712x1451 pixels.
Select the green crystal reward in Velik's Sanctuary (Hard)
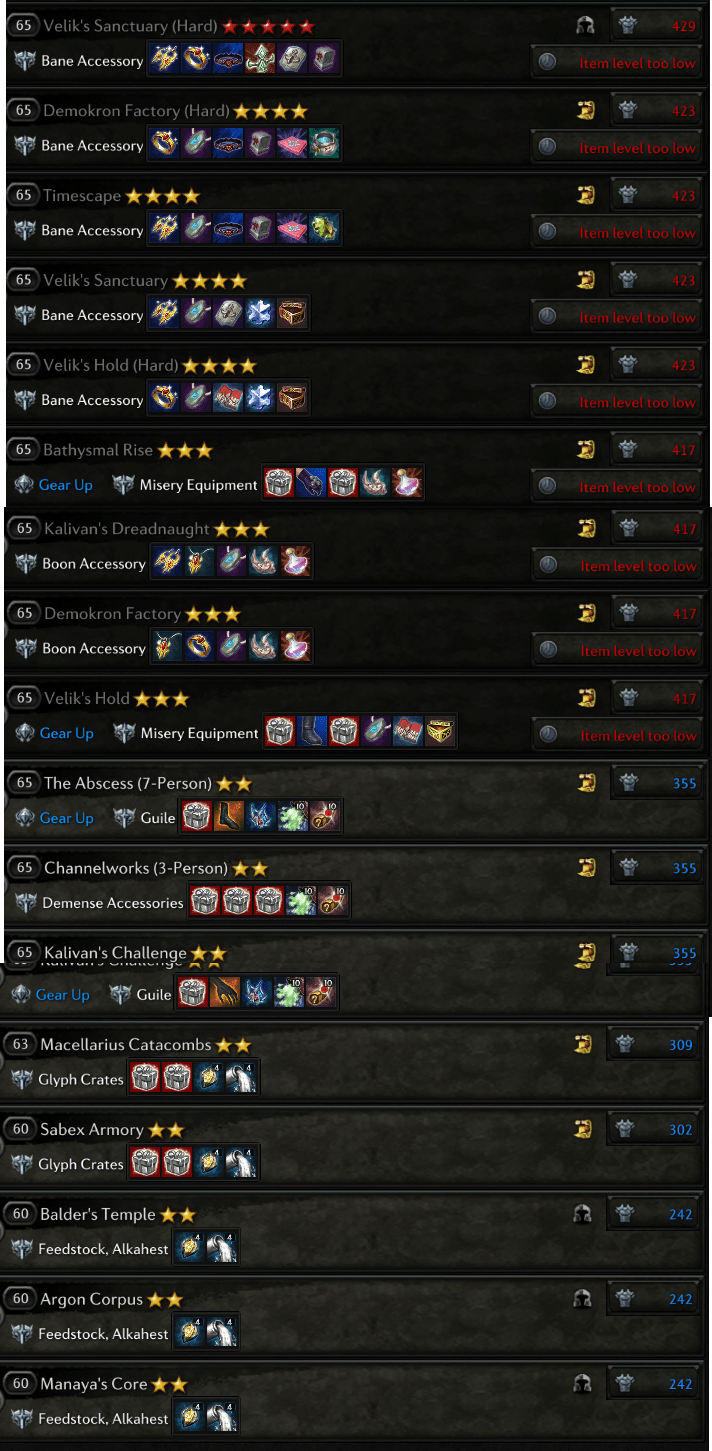(x=261, y=60)
